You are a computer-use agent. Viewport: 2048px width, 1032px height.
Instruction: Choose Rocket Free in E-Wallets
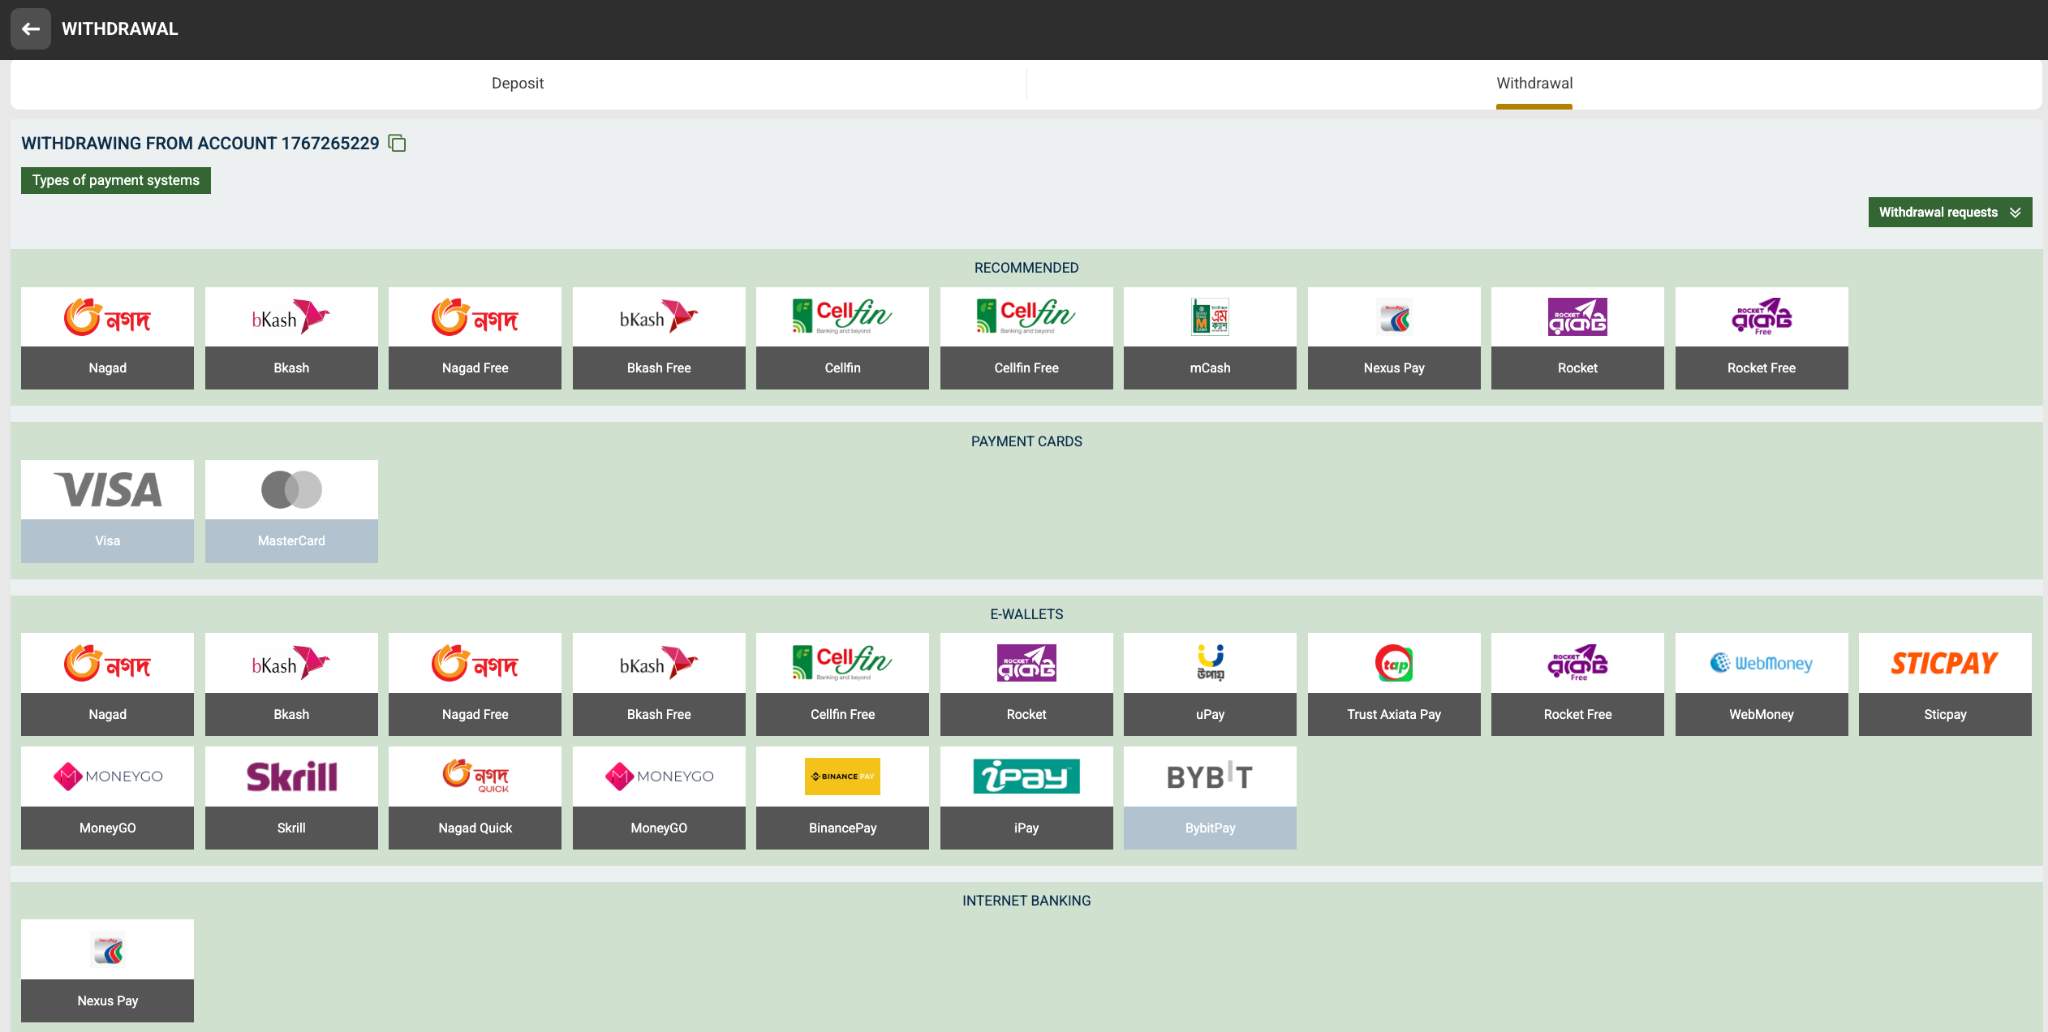[x=1577, y=684]
